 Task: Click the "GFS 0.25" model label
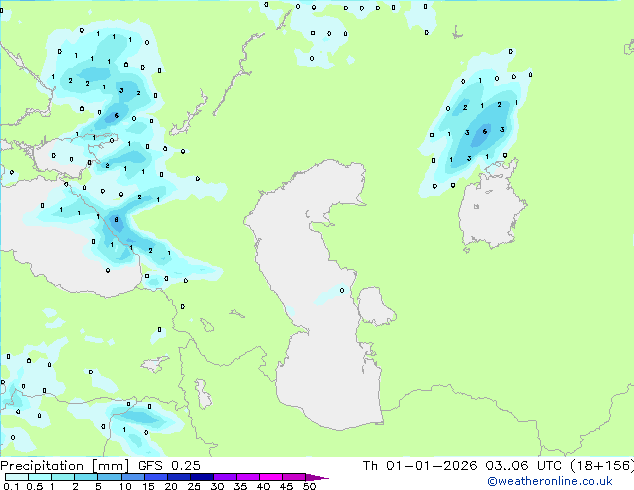point(169,466)
